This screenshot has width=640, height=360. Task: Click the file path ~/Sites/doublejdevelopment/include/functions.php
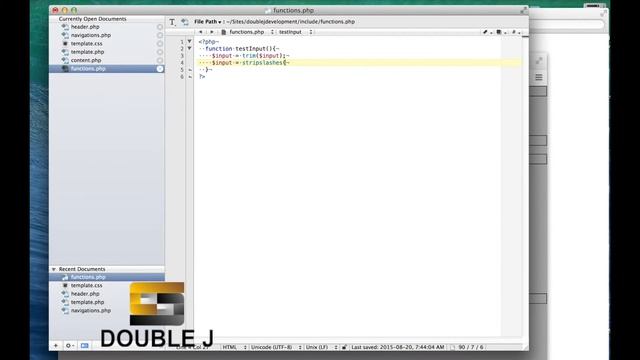pos(291,22)
